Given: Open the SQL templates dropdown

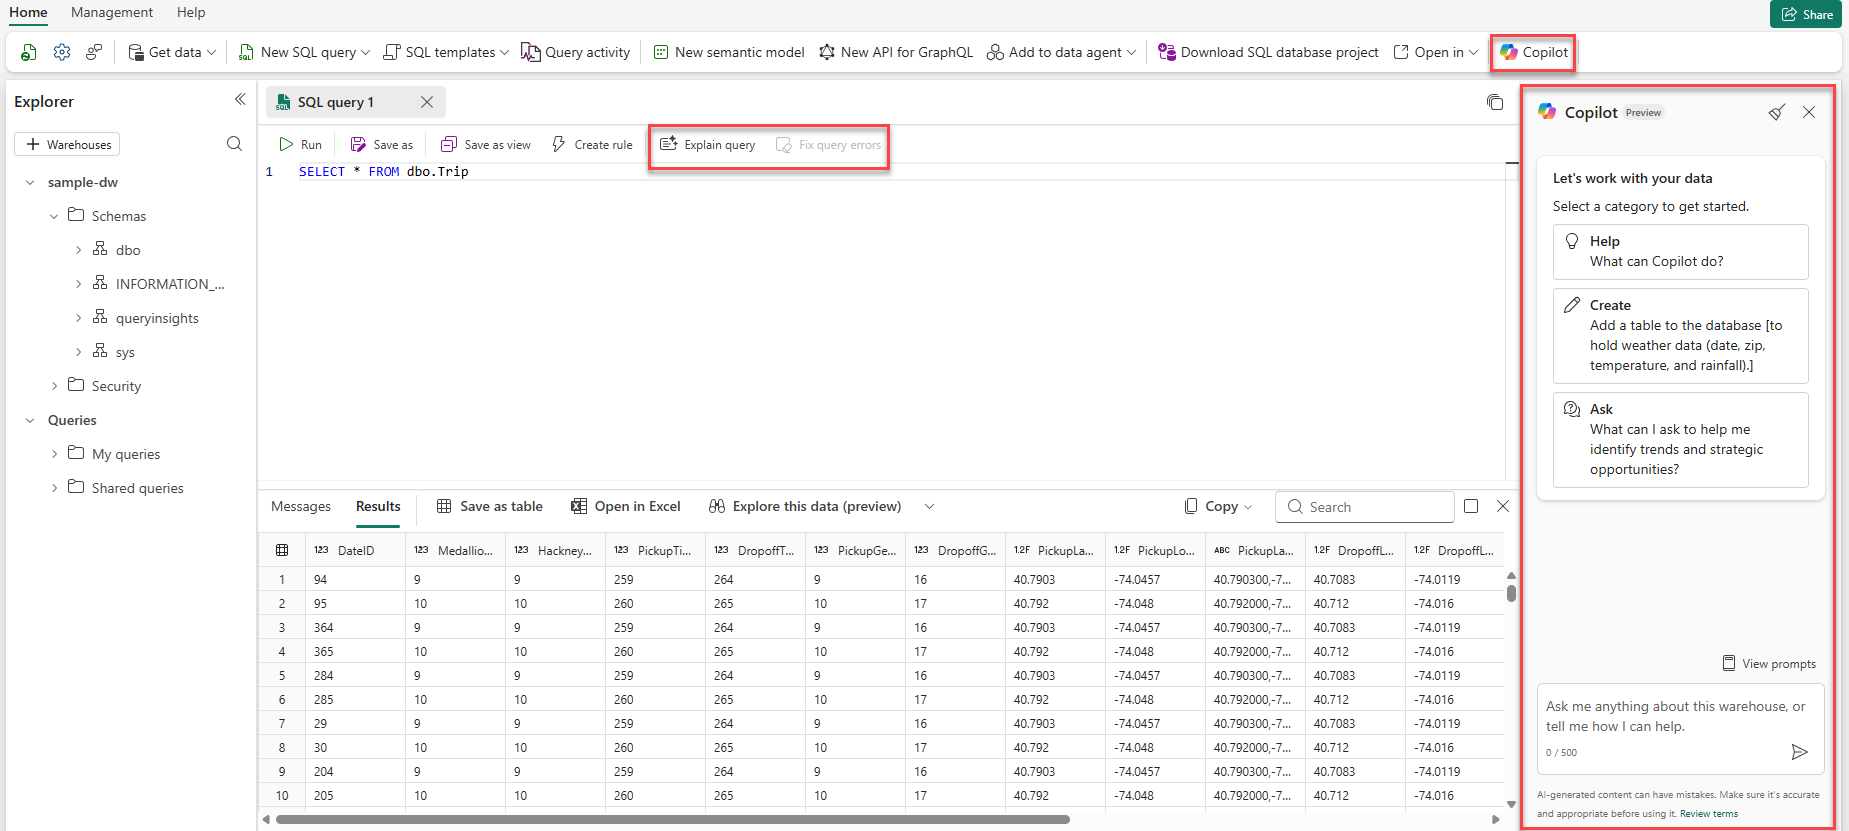Looking at the screenshot, I should 447,52.
